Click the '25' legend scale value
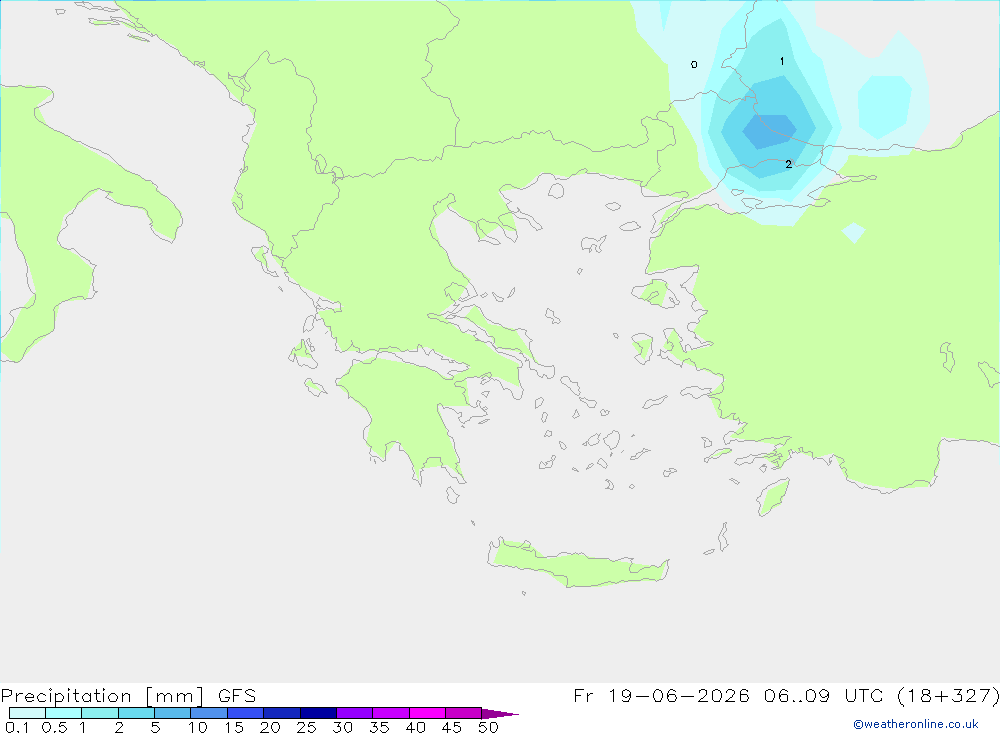The image size is (1000, 733). pyautogui.click(x=306, y=727)
